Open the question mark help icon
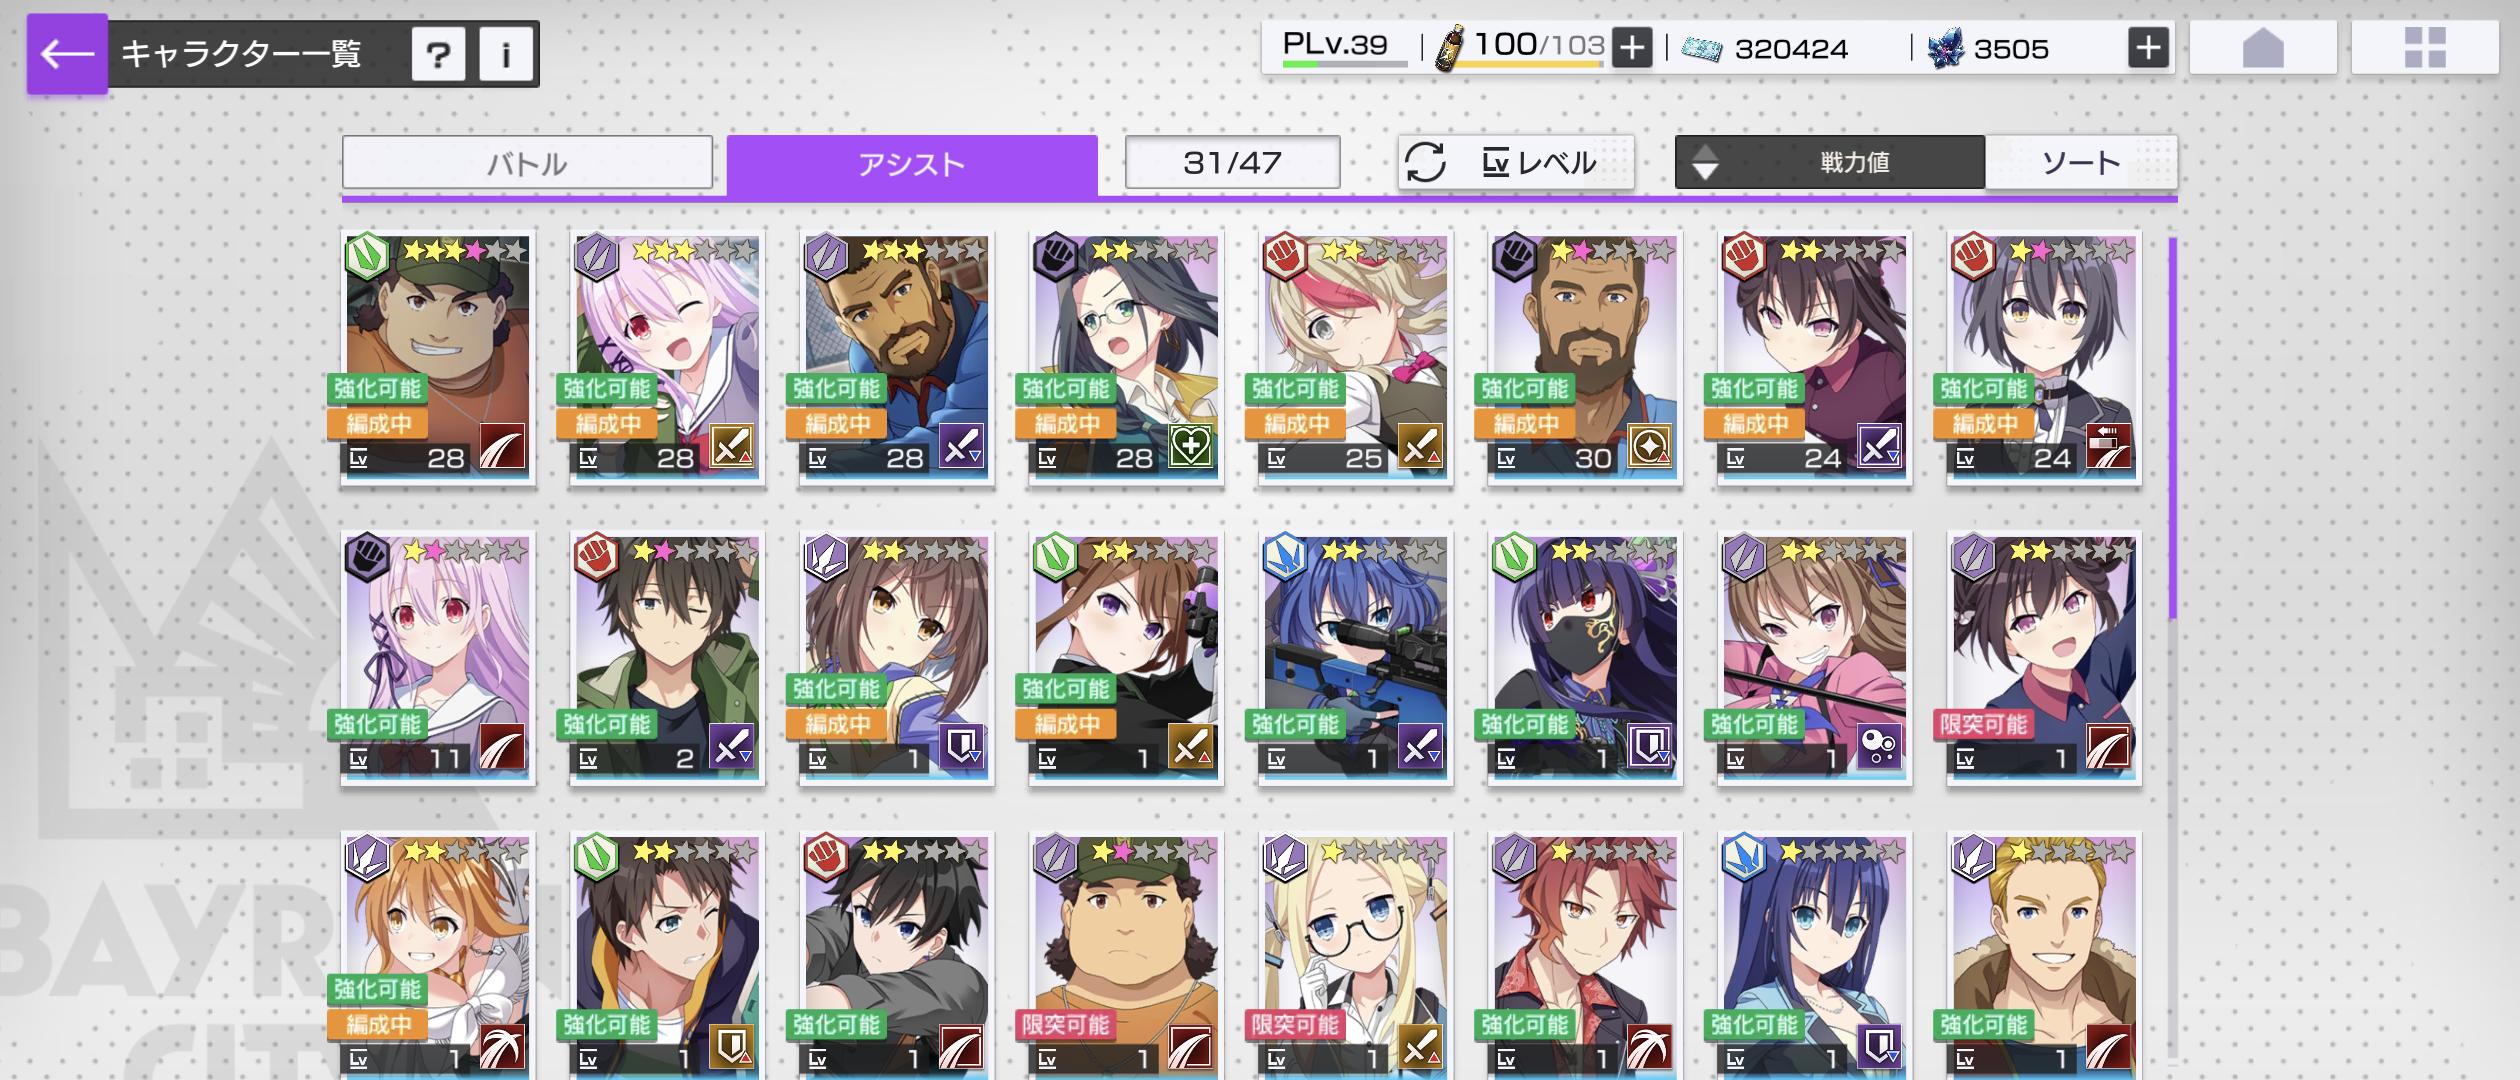The width and height of the screenshot is (2520, 1080). (438, 54)
